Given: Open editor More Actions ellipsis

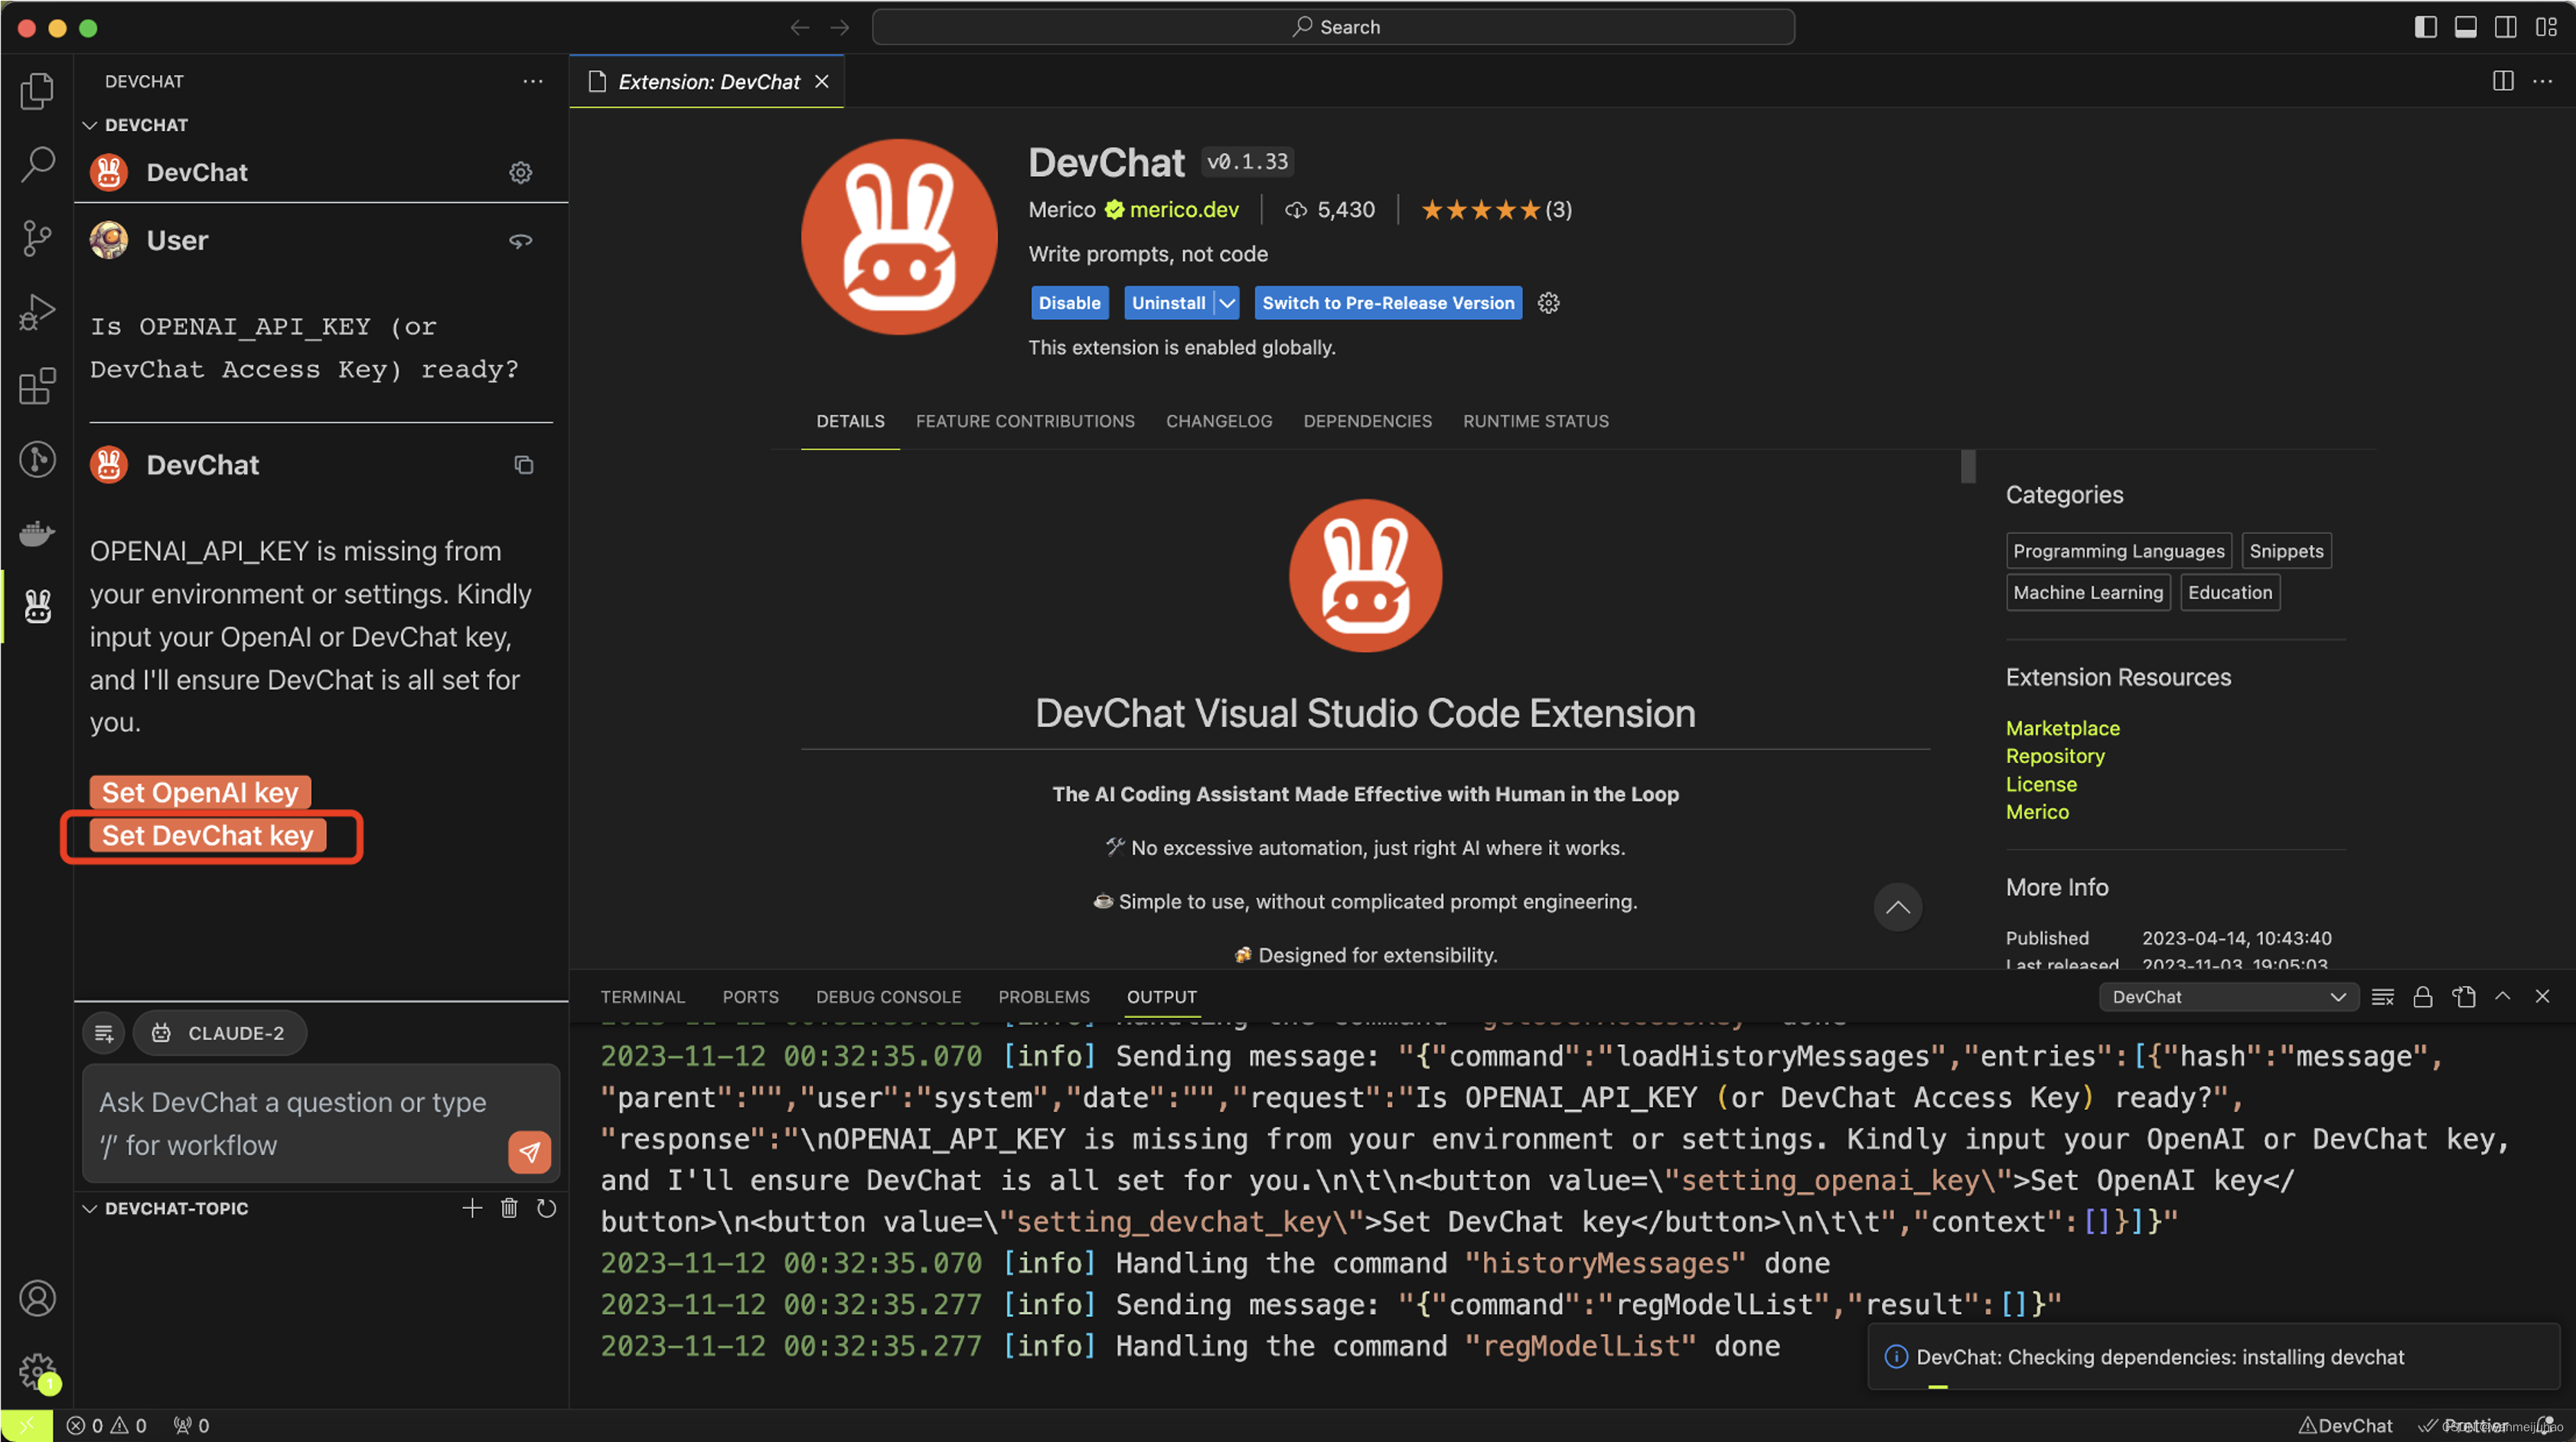Looking at the screenshot, I should [x=2542, y=81].
